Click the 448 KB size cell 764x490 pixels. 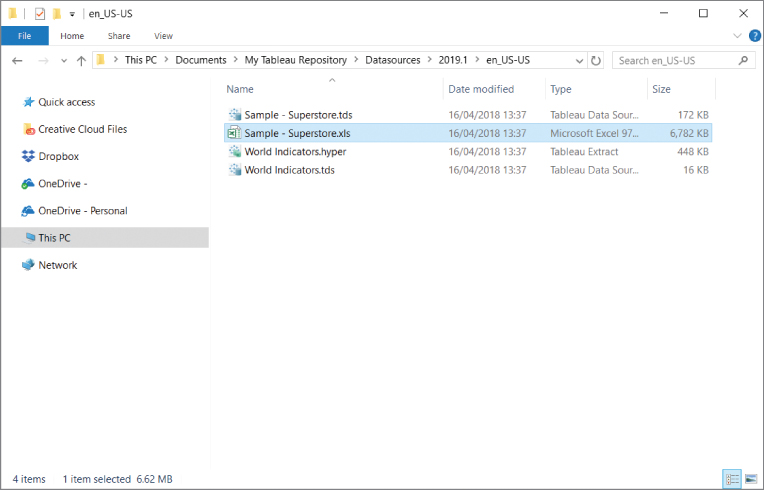(x=693, y=151)
